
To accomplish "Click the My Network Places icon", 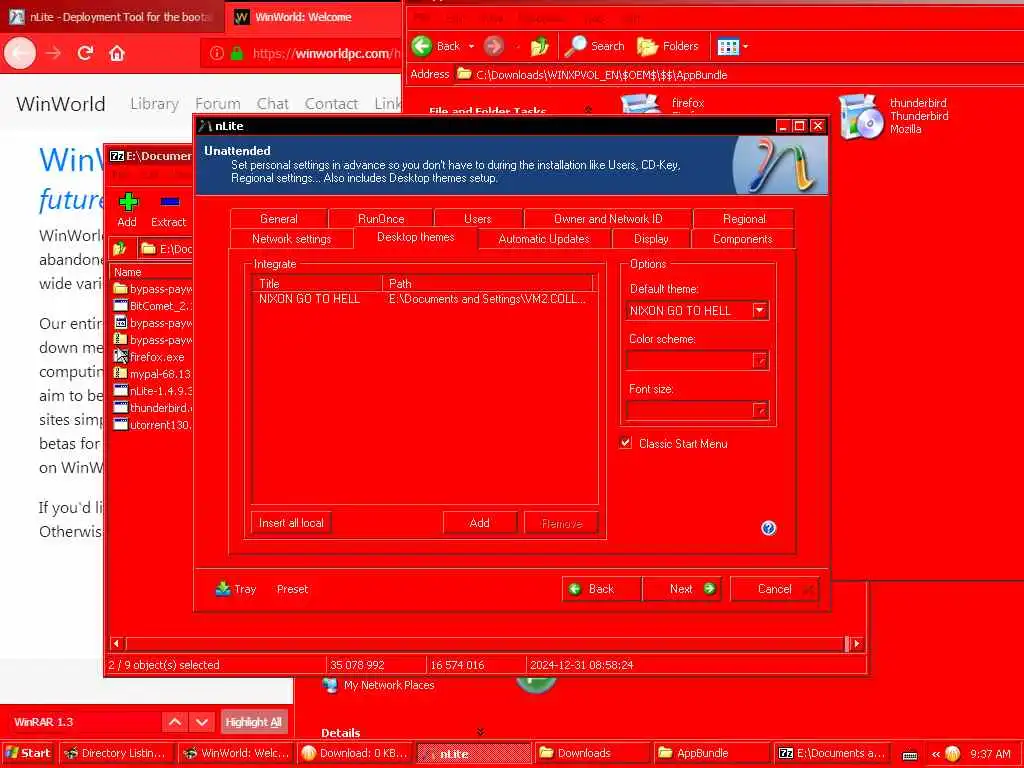I will [330, 685].
